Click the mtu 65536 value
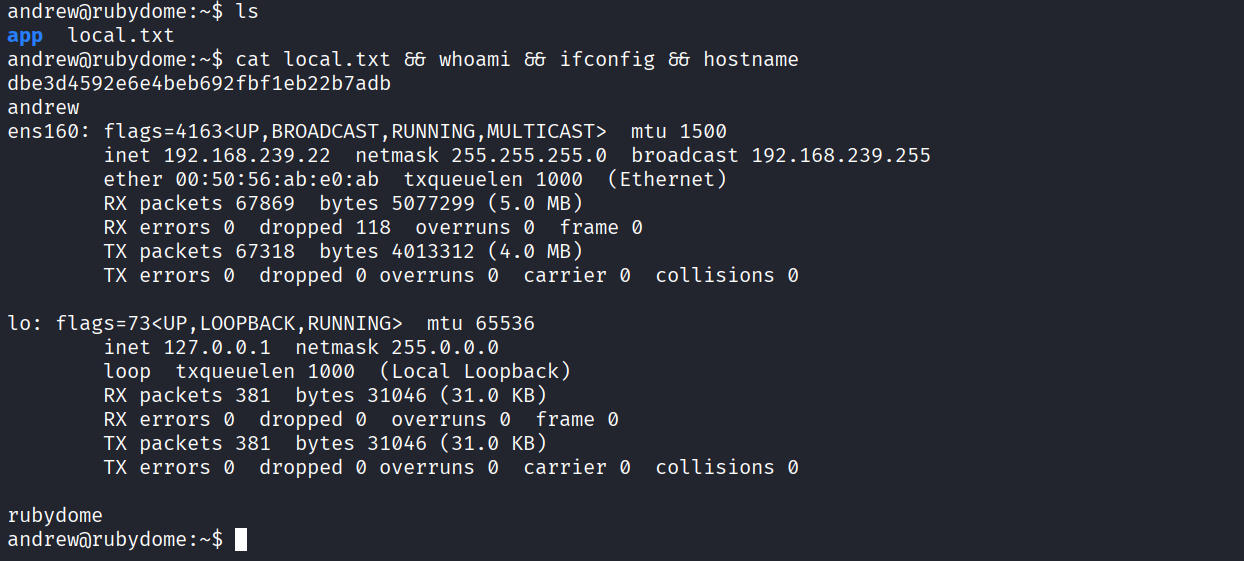Image resolution: width=1244 pixels, height=561 pixels. coord(505,324)
